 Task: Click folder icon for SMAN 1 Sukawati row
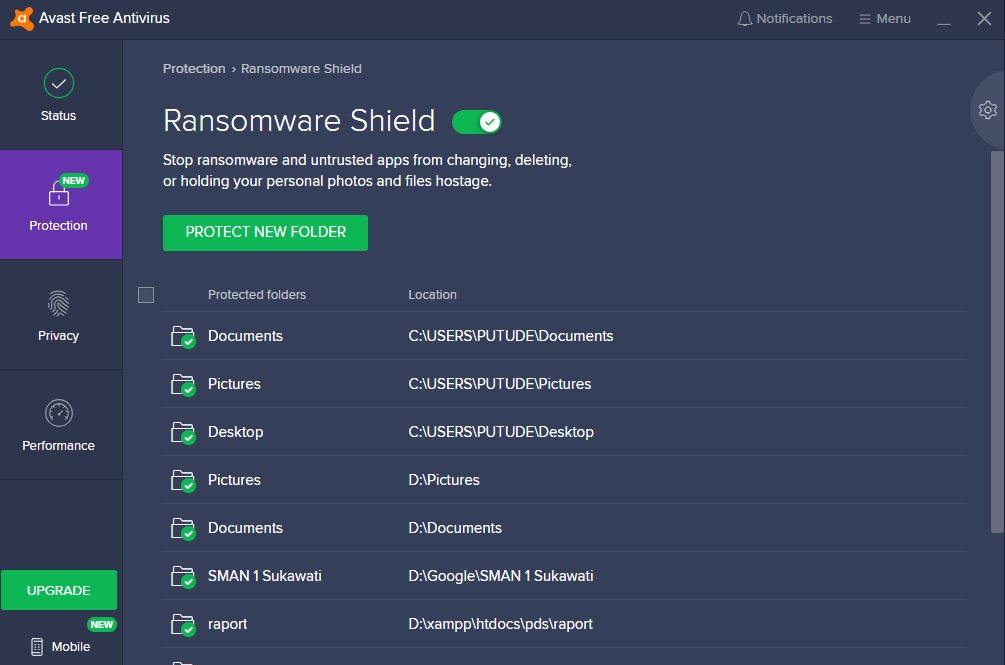[x=183, y=577]
